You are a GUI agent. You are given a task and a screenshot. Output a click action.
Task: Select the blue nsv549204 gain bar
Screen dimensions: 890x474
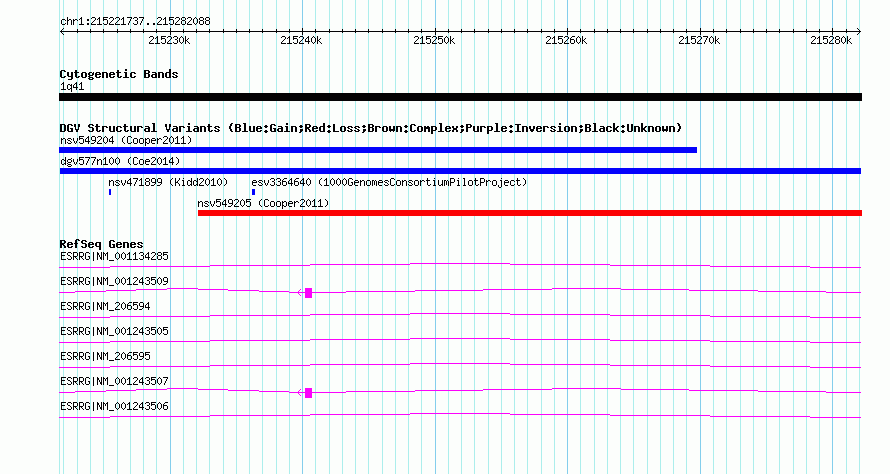click(x=378, y=150)
